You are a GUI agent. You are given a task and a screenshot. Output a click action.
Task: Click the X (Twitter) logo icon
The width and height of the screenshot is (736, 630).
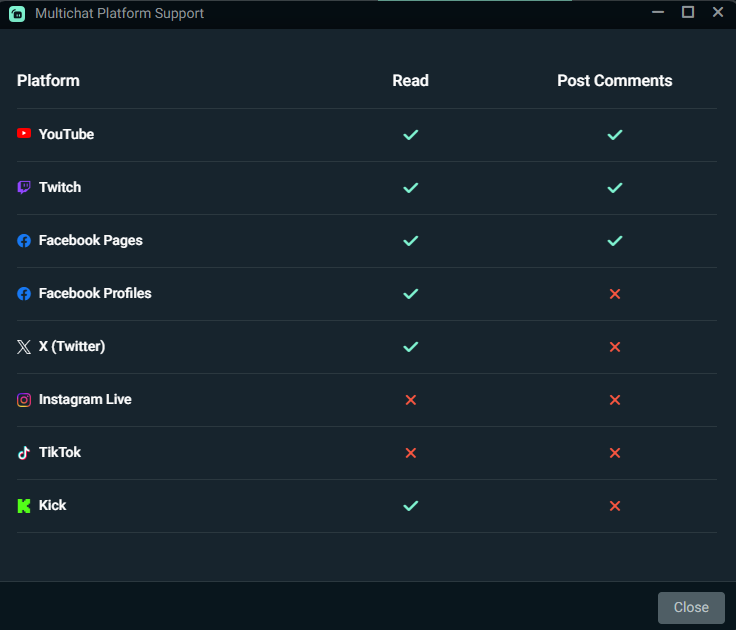pyautogui.click(x=24, y=347)
